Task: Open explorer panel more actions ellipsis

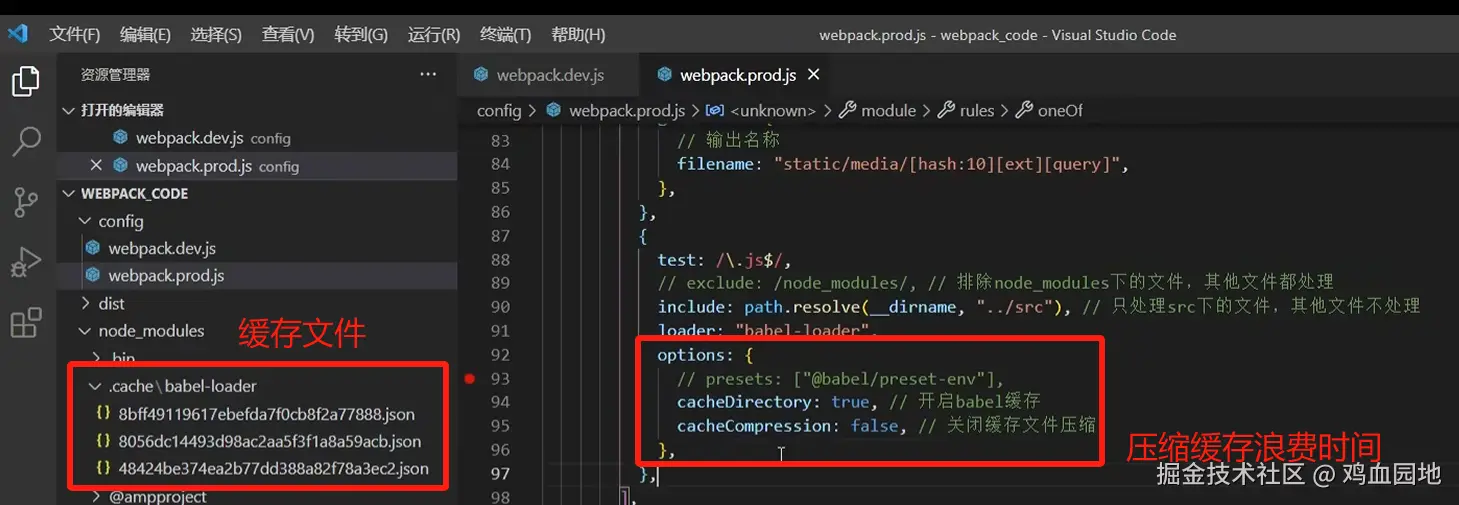Action: click(428, 74)
